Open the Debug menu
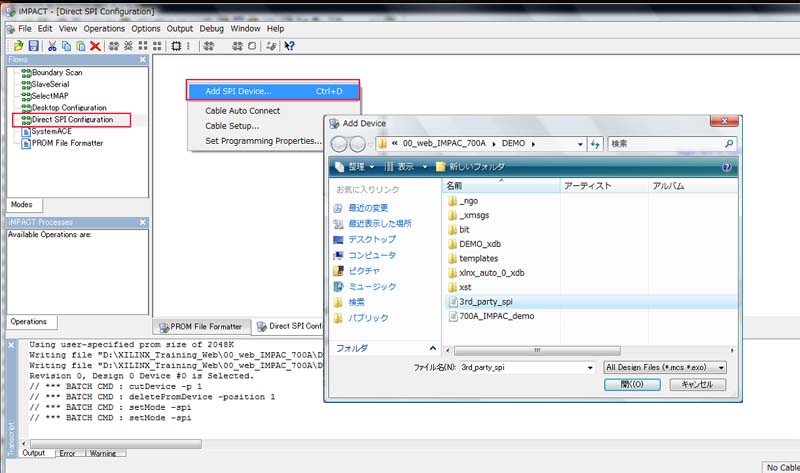Screen dimensions: 800x473 pos(211,29)
